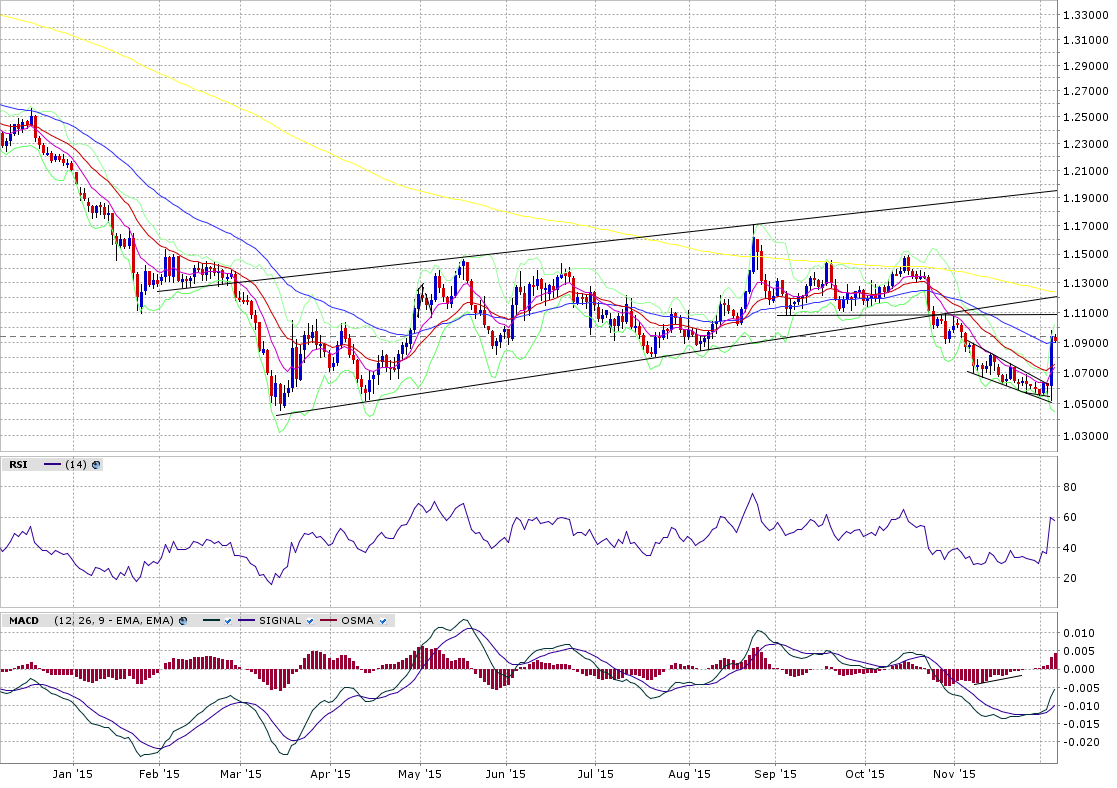
Task: Click the Jan '15 date label
Action: click(71, 774)
